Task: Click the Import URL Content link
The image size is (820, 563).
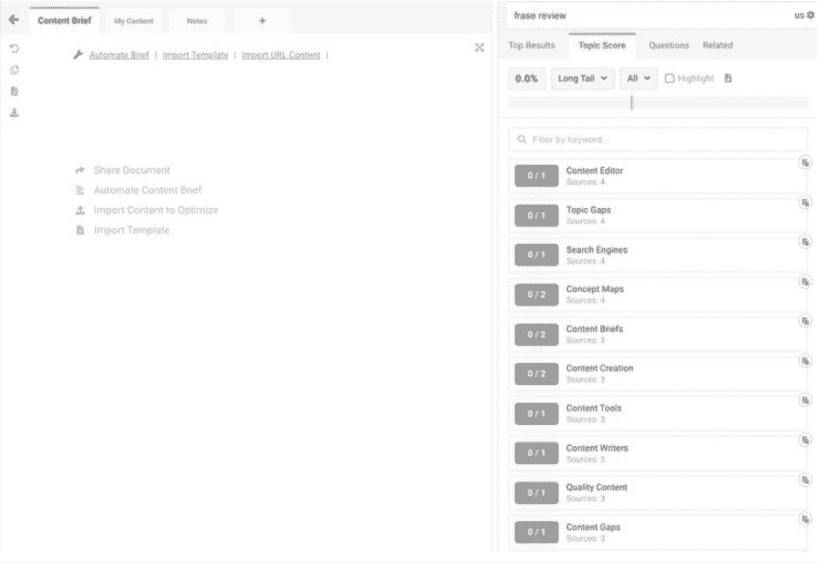Action: (281, 55)
